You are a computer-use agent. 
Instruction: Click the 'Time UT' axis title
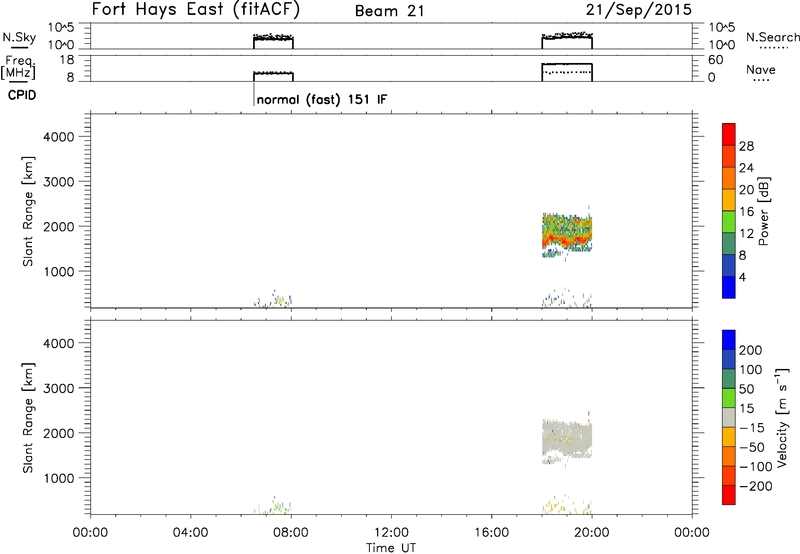(x=391, y=548)
